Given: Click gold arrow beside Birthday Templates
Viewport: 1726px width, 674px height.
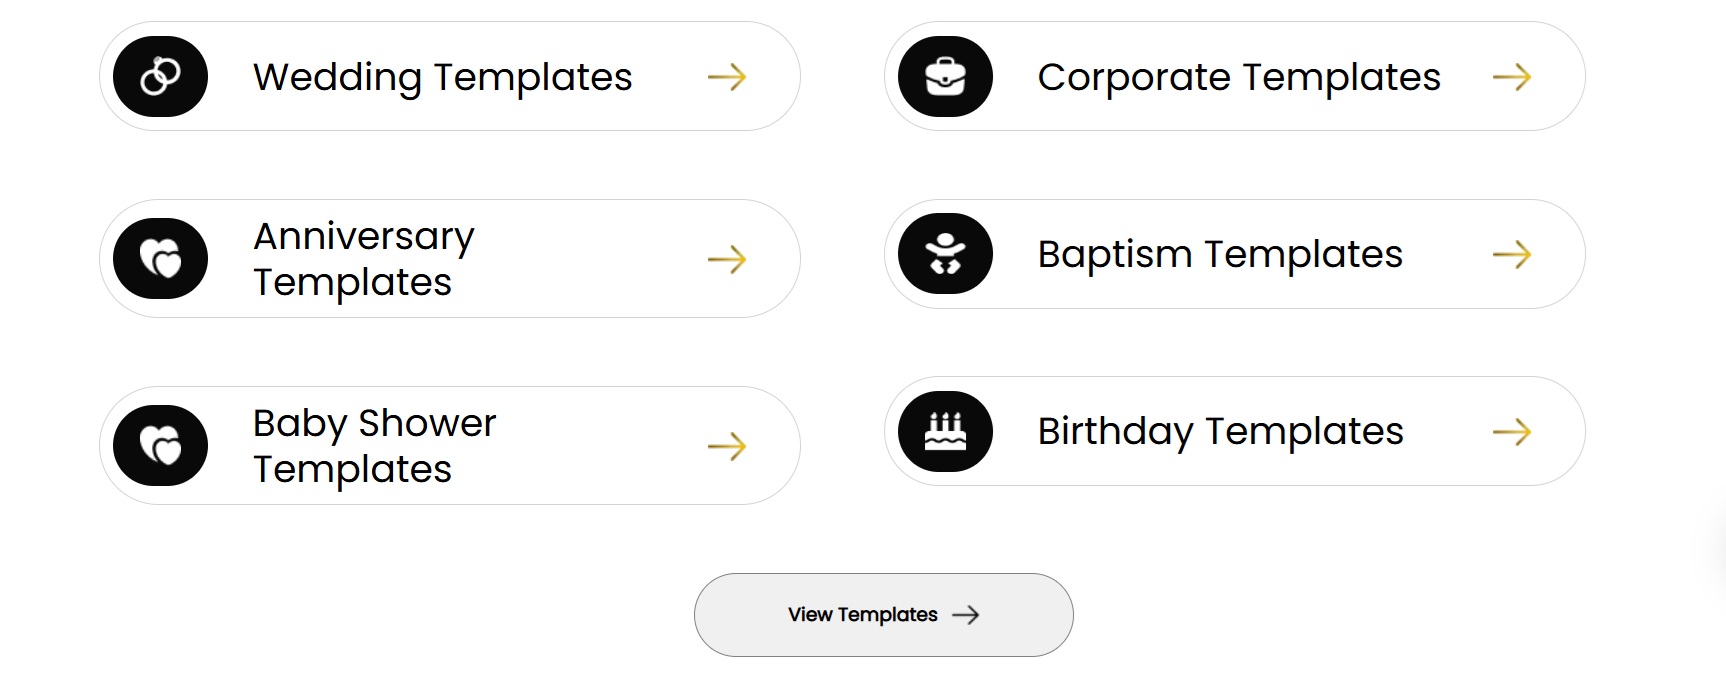Looking at the screenshot, I should pyautogui.click(x=1512, y=432).
